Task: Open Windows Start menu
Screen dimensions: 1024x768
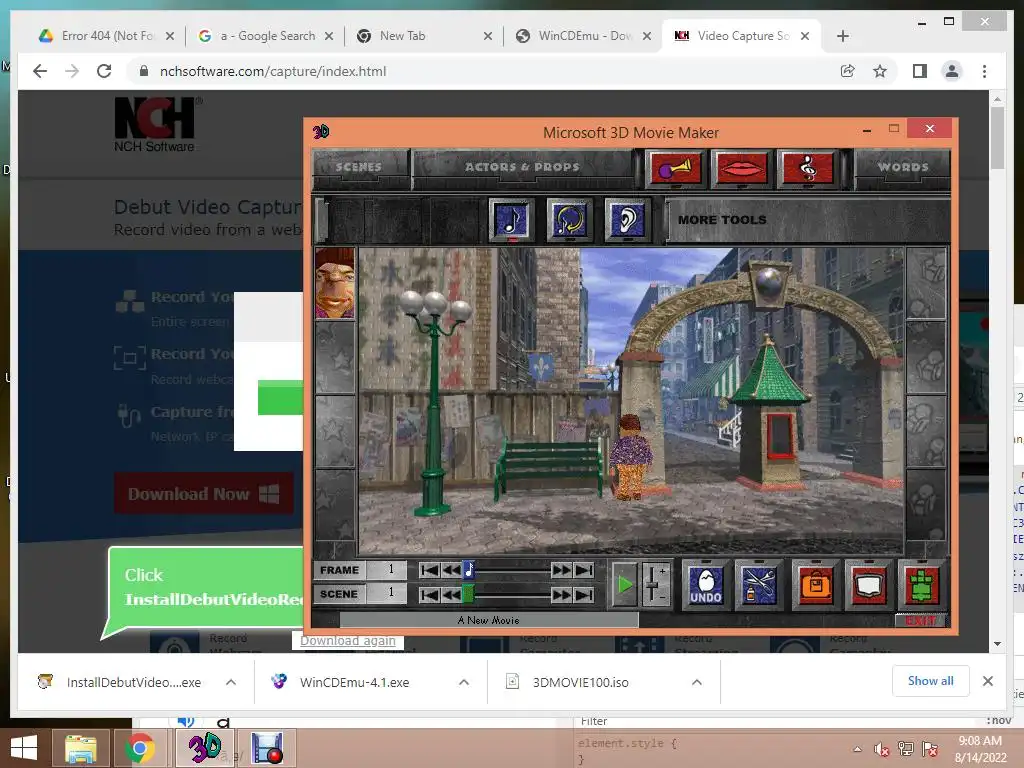Action: tap(24, 748)
